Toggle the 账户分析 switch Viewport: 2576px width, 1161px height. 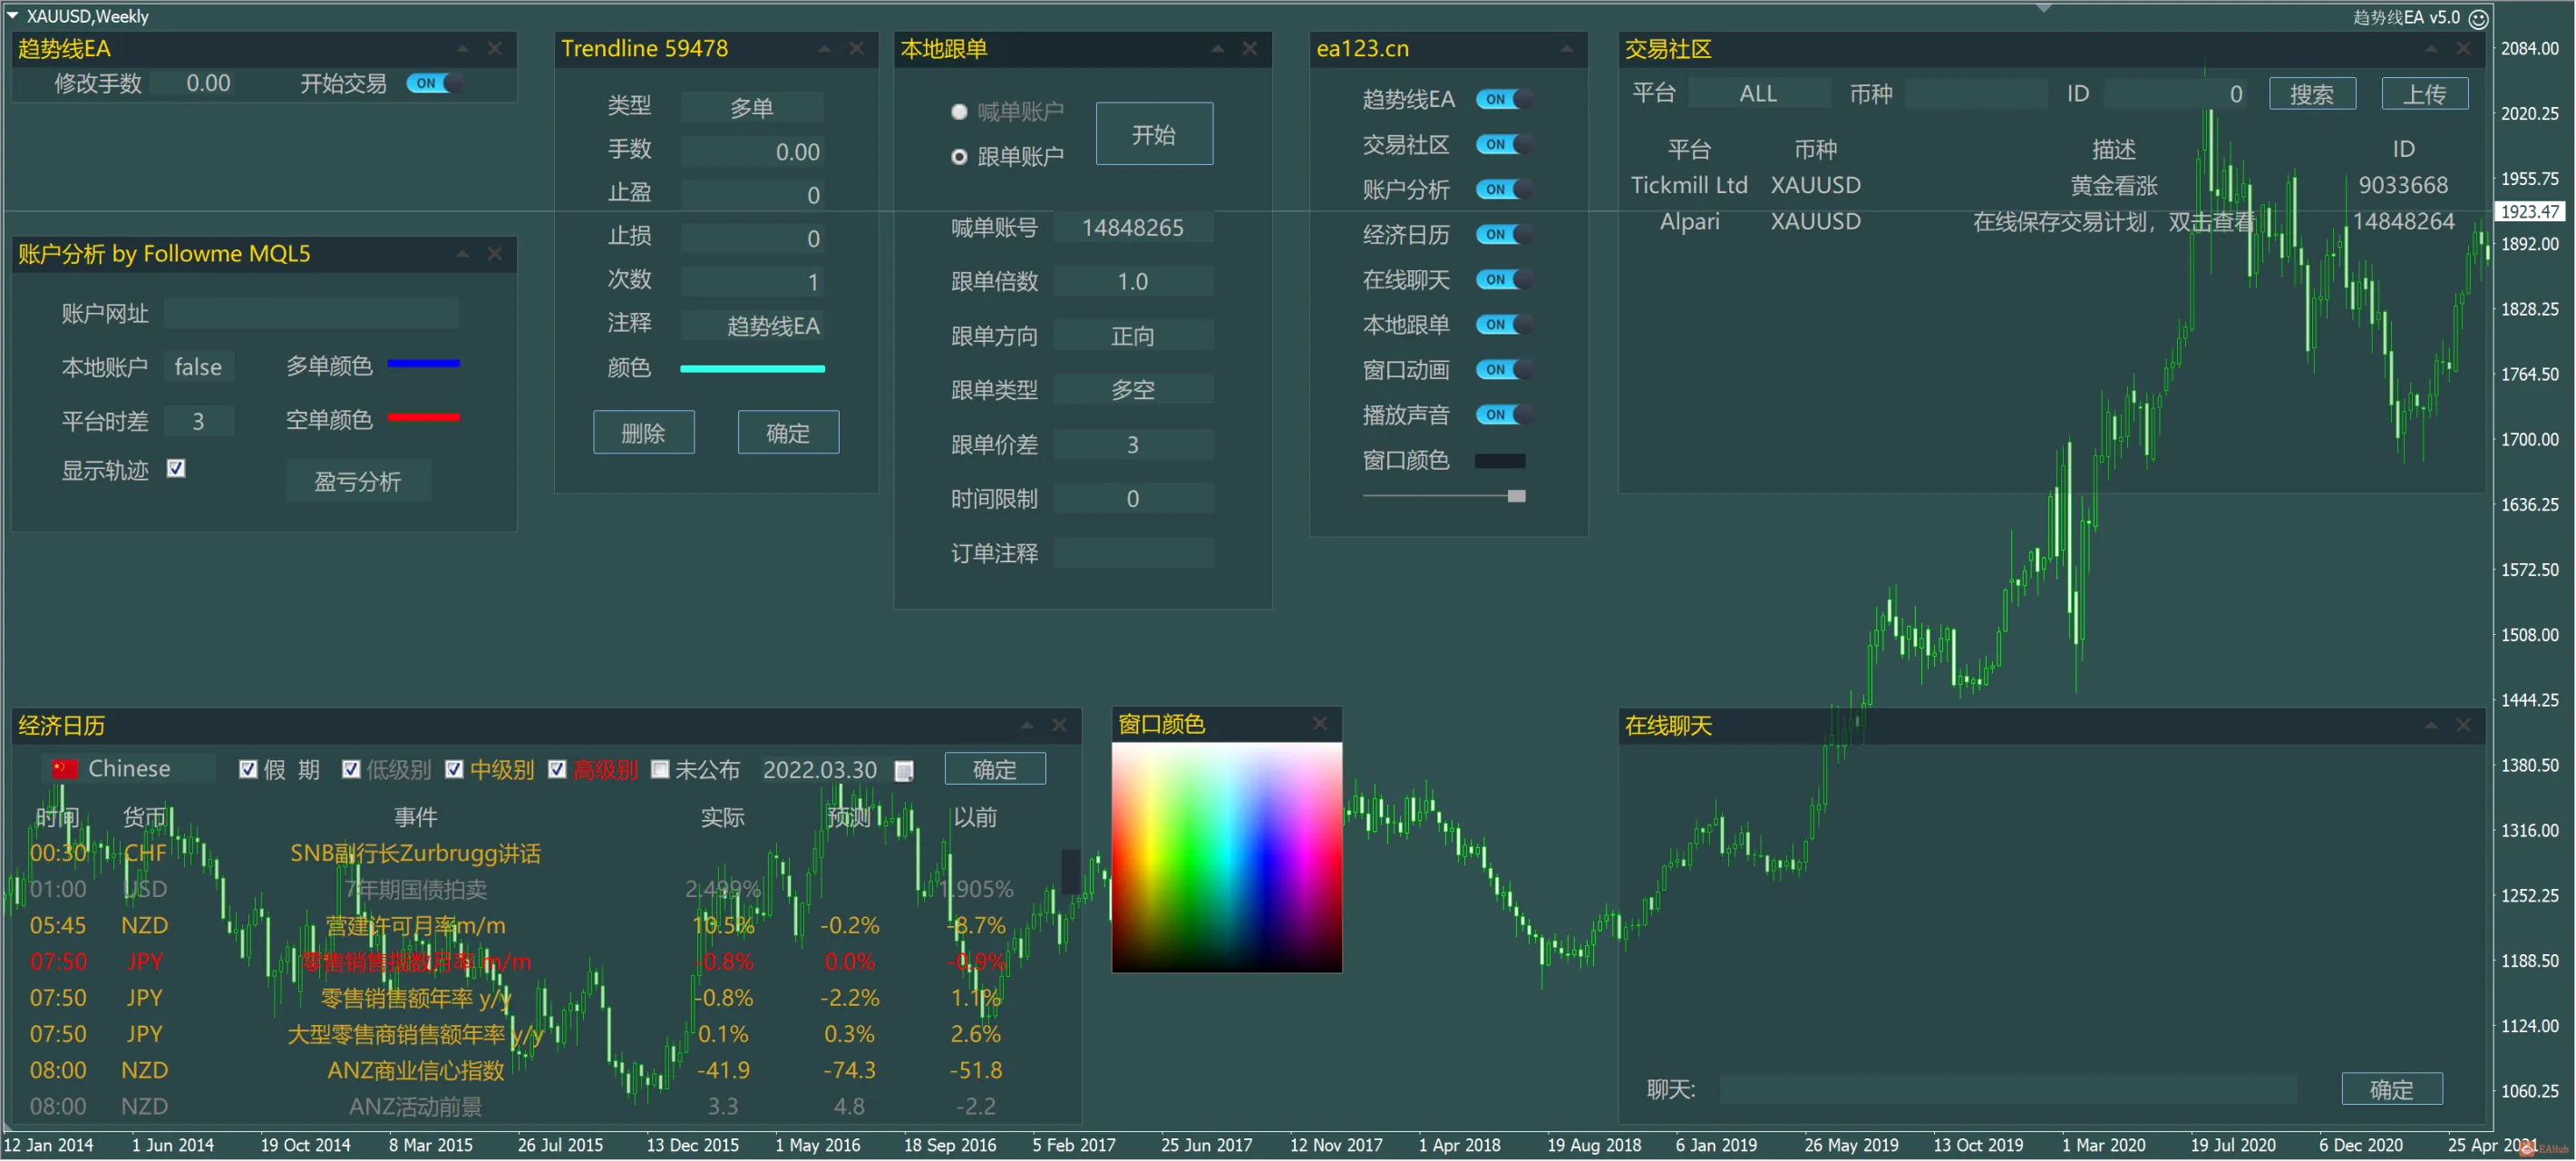1503,189
